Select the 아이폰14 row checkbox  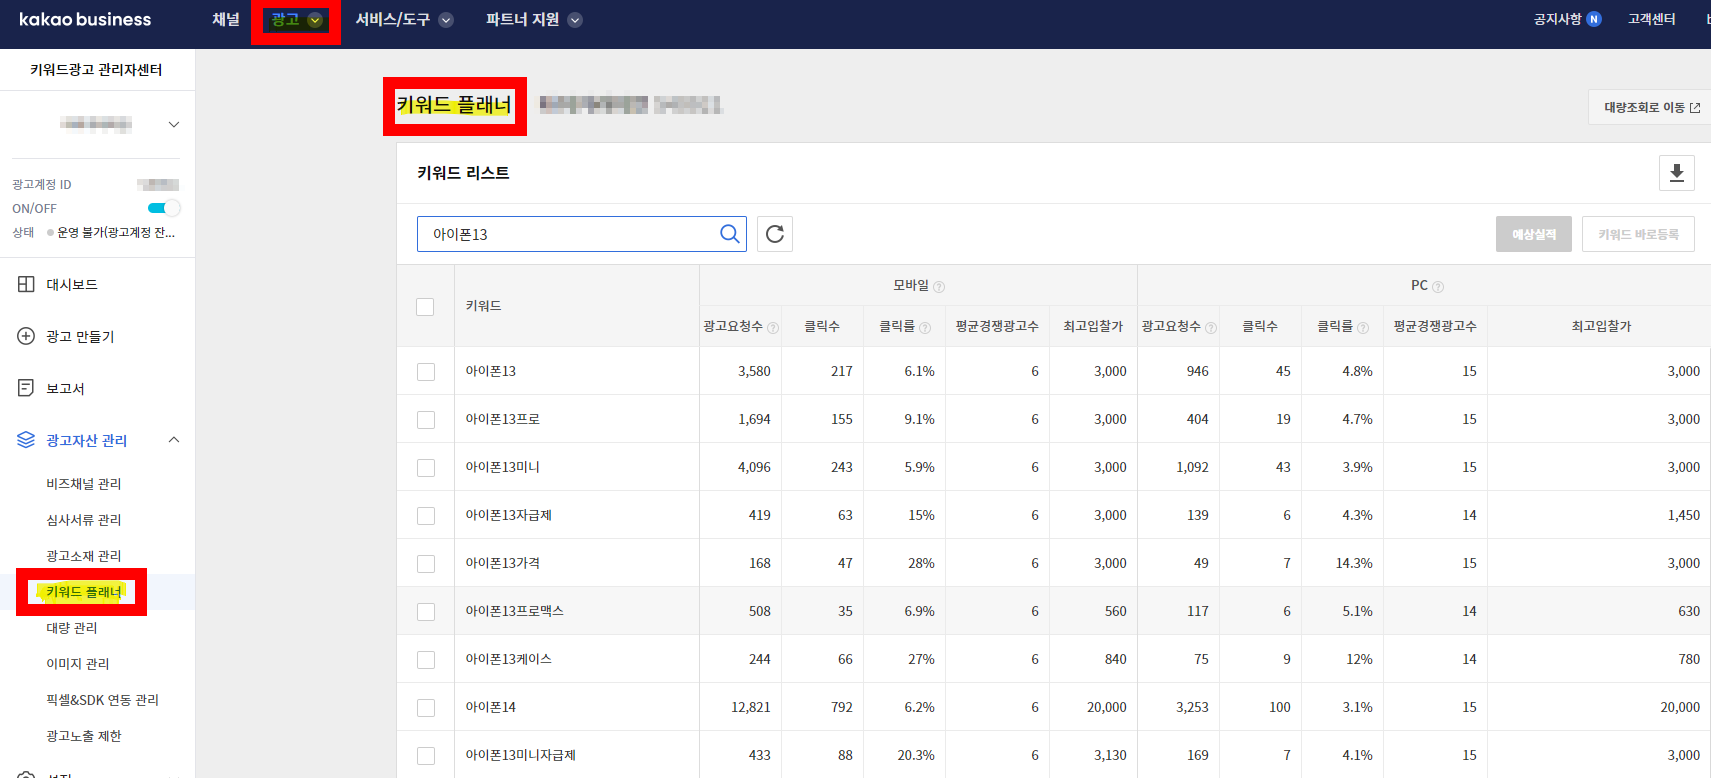point(426,708)
